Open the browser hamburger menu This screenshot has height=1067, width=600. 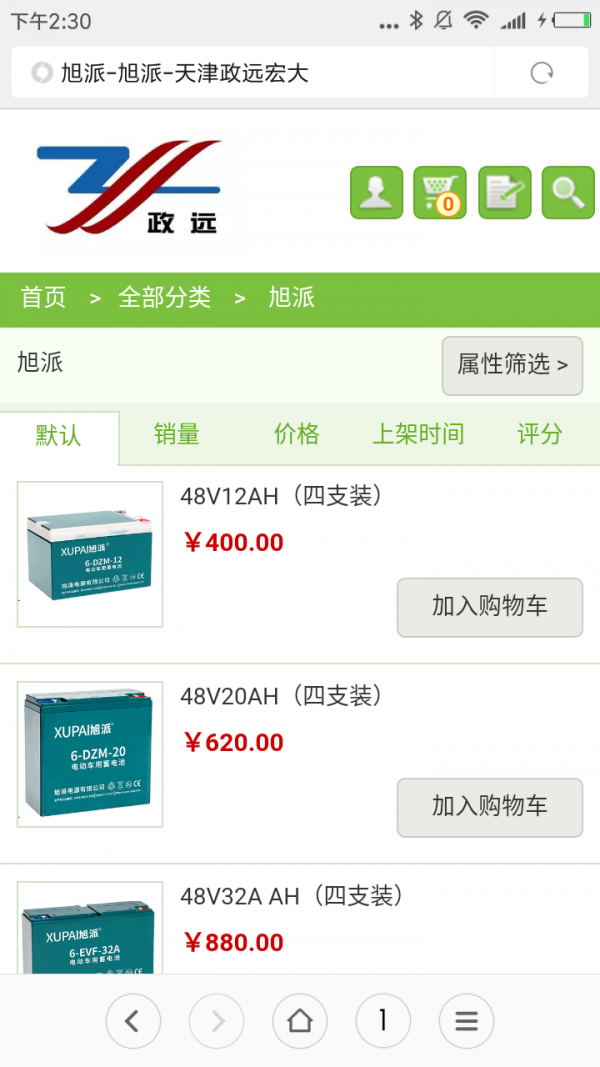pos(466,1021)
